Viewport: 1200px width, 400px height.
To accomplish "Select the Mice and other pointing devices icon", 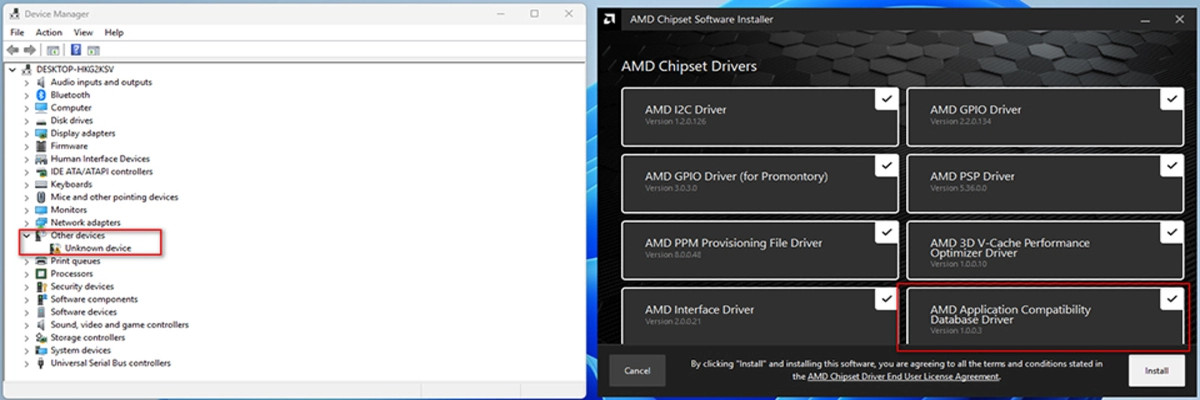I will click(x=41, y=197).
